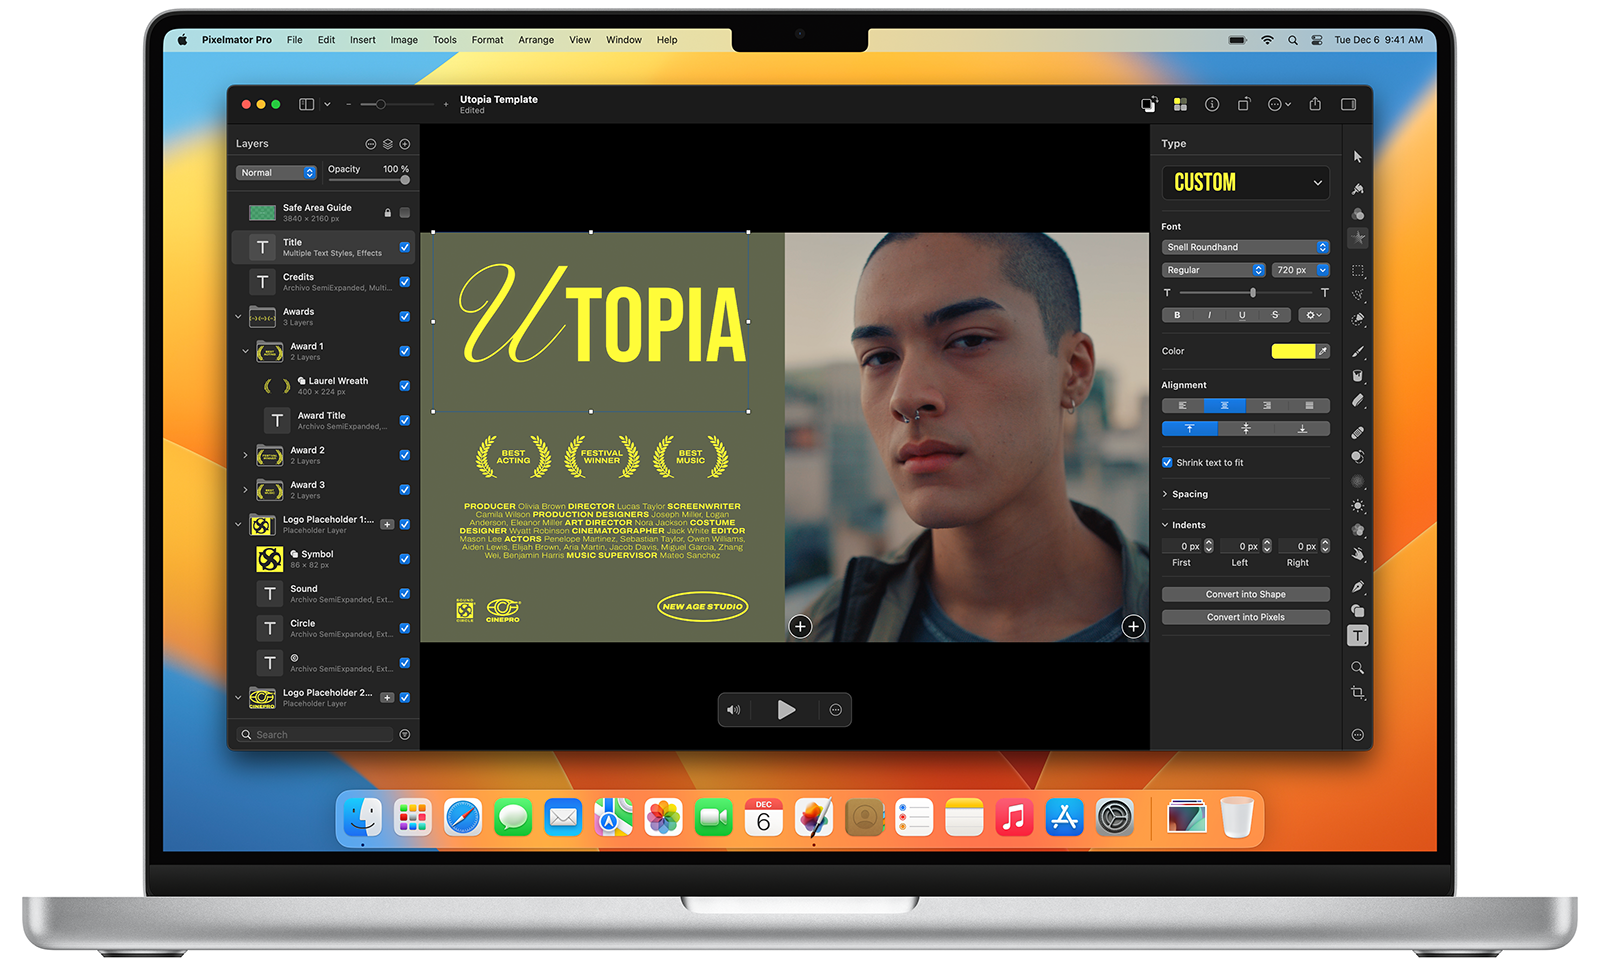Click the layer Search field
The image size is (1600, 967).
(x=316, y=735)
